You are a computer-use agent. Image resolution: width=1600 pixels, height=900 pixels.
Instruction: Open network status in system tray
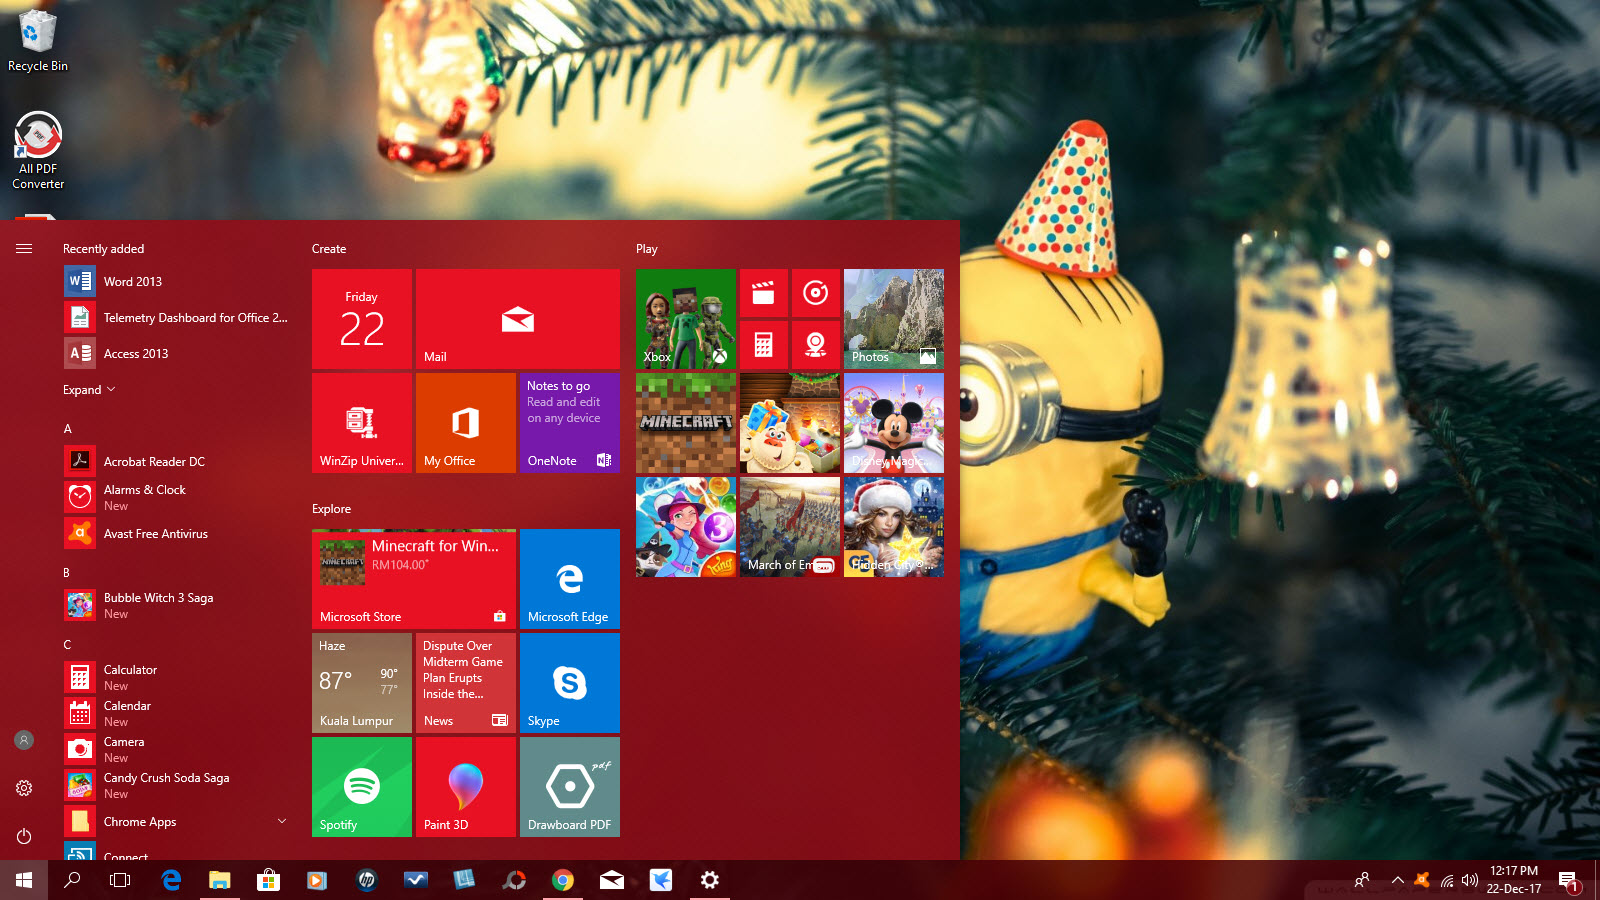pos(1446,881)
